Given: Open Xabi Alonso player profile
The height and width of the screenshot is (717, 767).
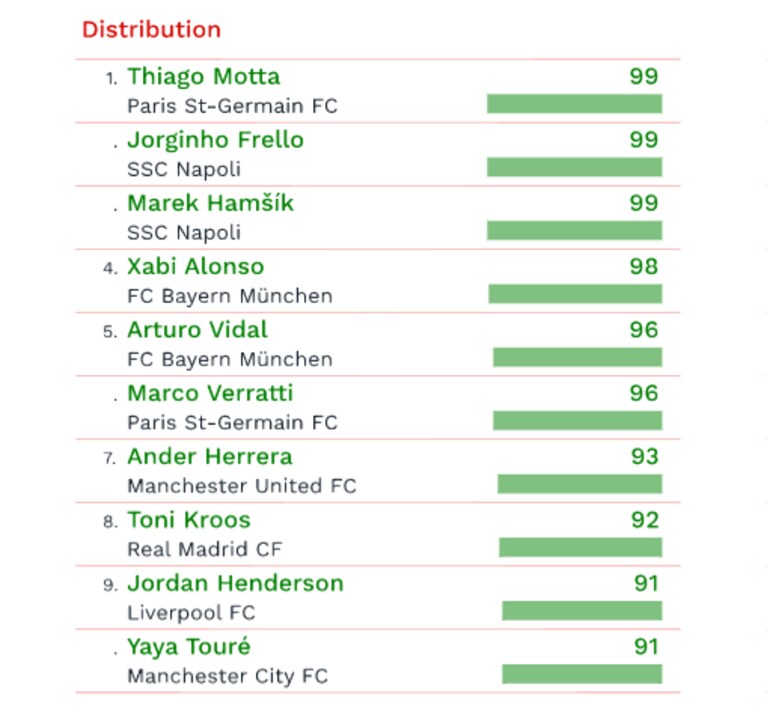Looking at the screenshot, I should (x=196, y=267).
